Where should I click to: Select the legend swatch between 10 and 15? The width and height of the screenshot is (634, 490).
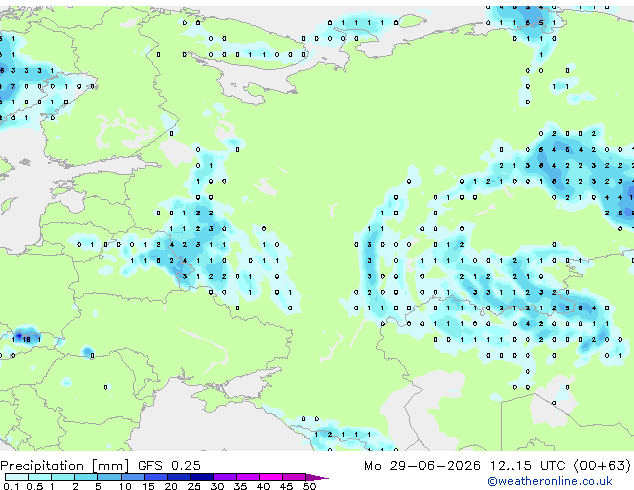132,477
